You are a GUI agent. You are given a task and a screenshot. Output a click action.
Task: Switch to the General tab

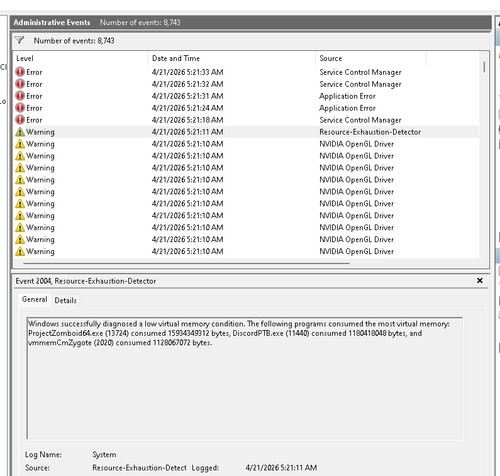(x=34, y=299)
